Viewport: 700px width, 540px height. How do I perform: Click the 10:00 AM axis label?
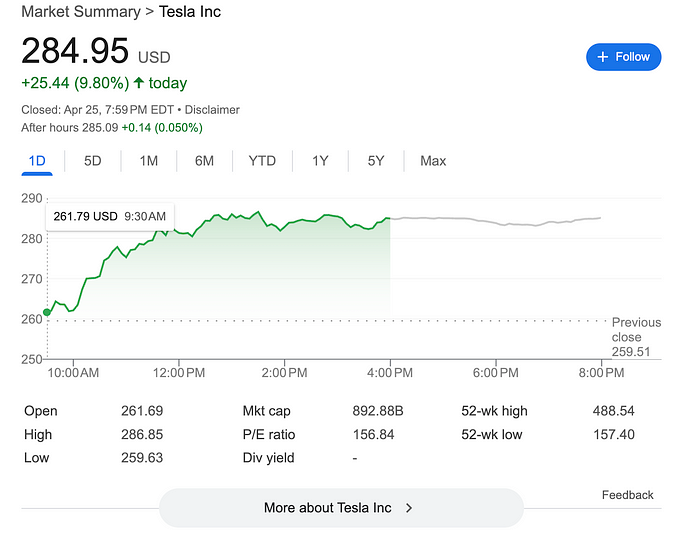coord(73,373)
